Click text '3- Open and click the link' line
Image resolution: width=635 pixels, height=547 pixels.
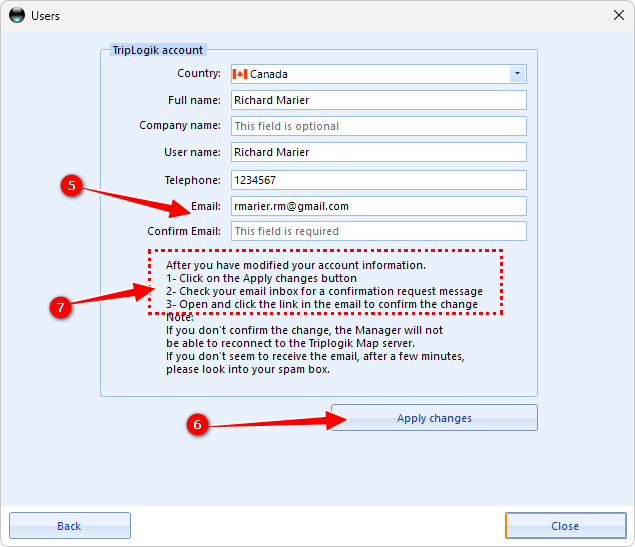coord(322,304)
